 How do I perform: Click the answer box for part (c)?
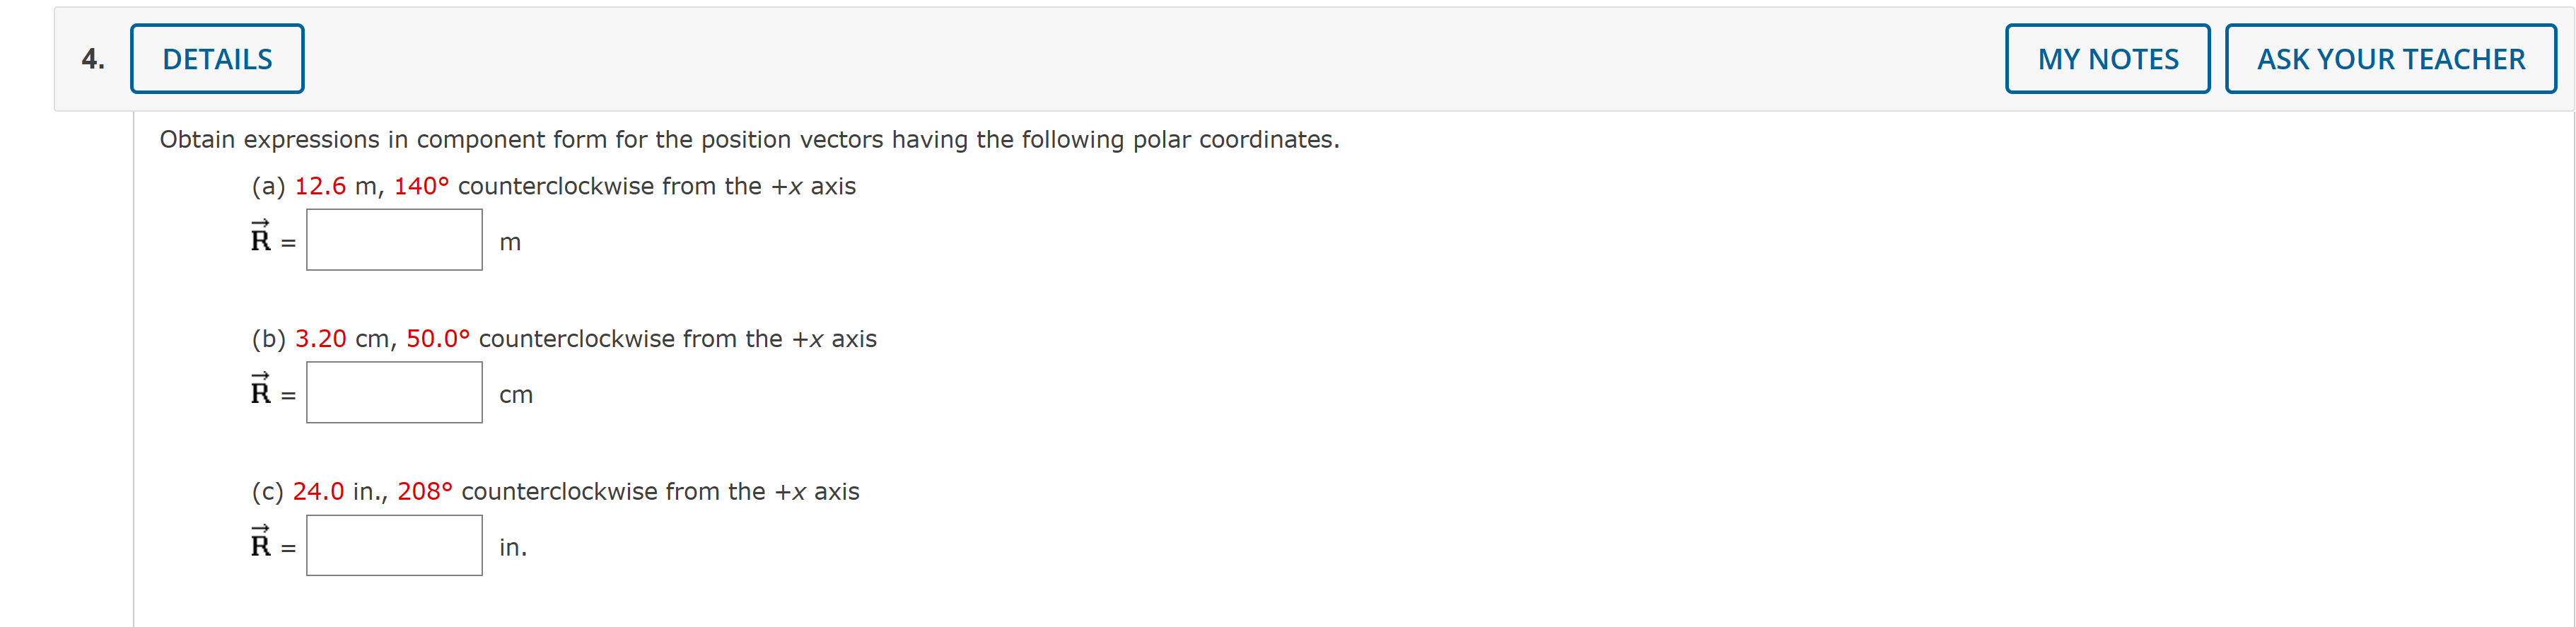pyautogui.click(x=394, y=546)
